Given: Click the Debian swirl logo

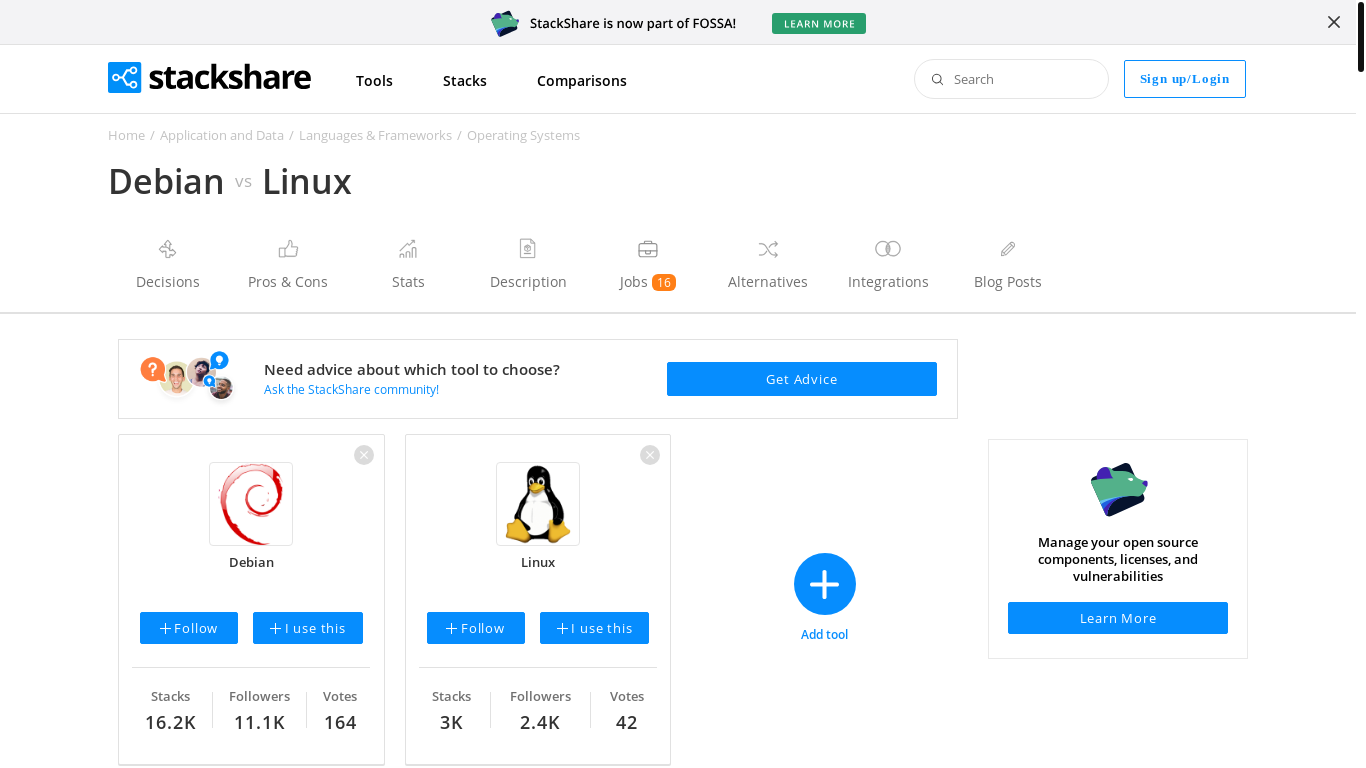Looking at the screenshot, I should coord(251,504).
